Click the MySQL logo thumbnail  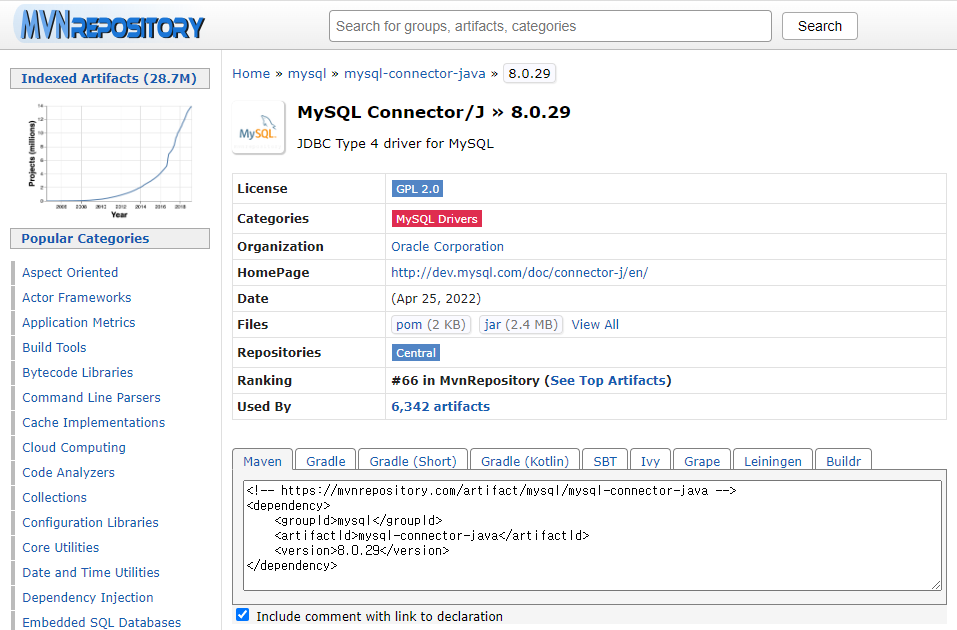(258, 128)
